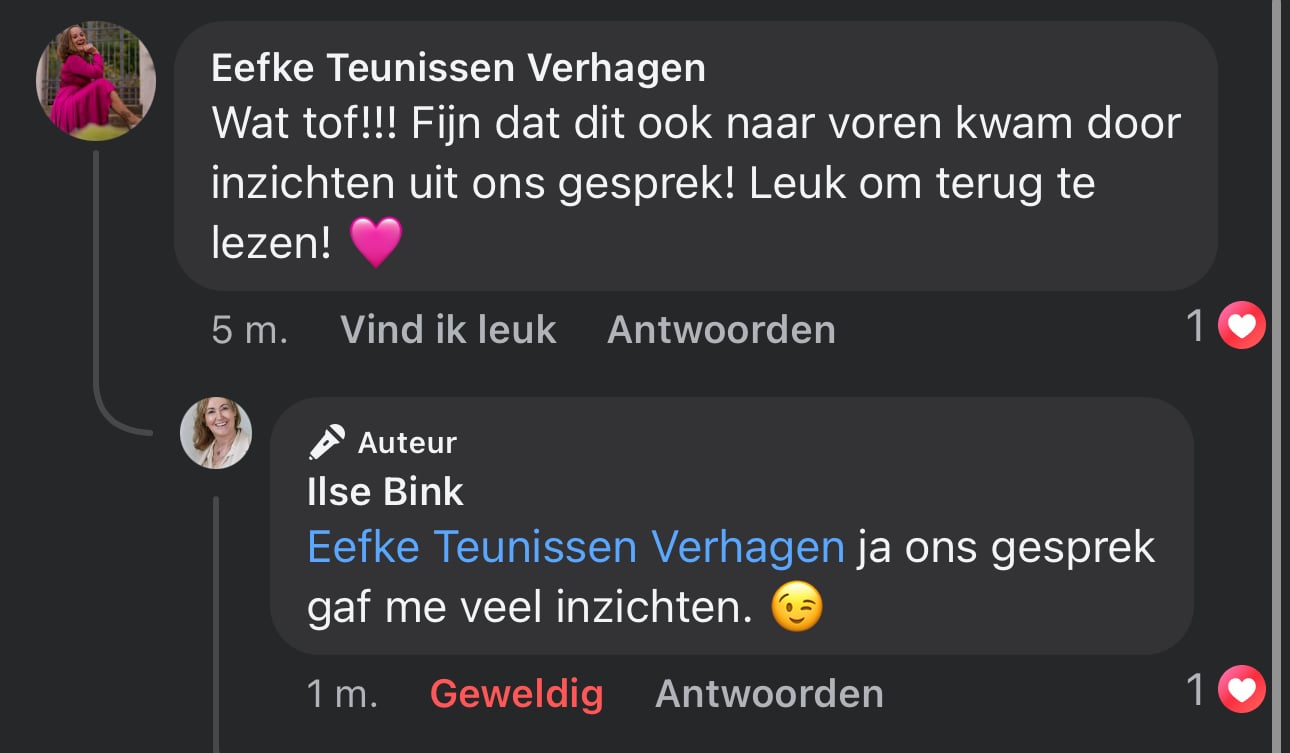Like Eefke's comment with Vind ik leuk
The height and width of the screenshot is (753, 1290).
[x=448, y=329]
